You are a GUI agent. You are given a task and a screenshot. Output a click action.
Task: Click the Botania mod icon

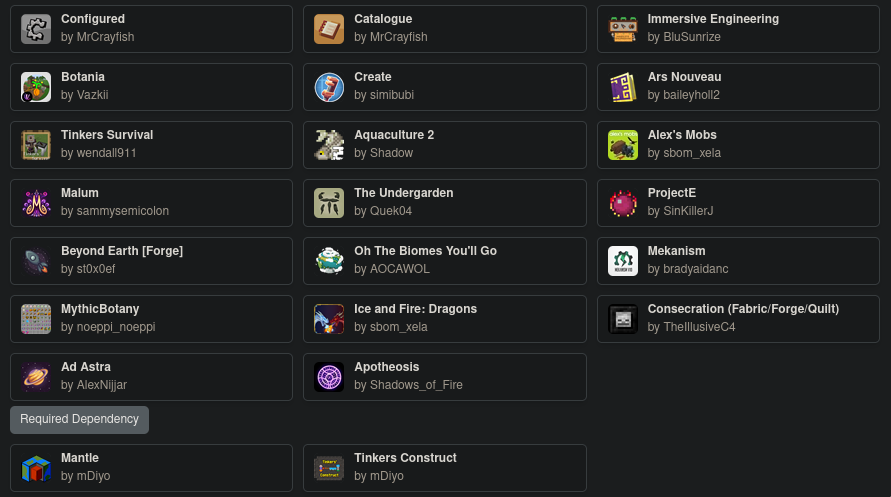36,87
